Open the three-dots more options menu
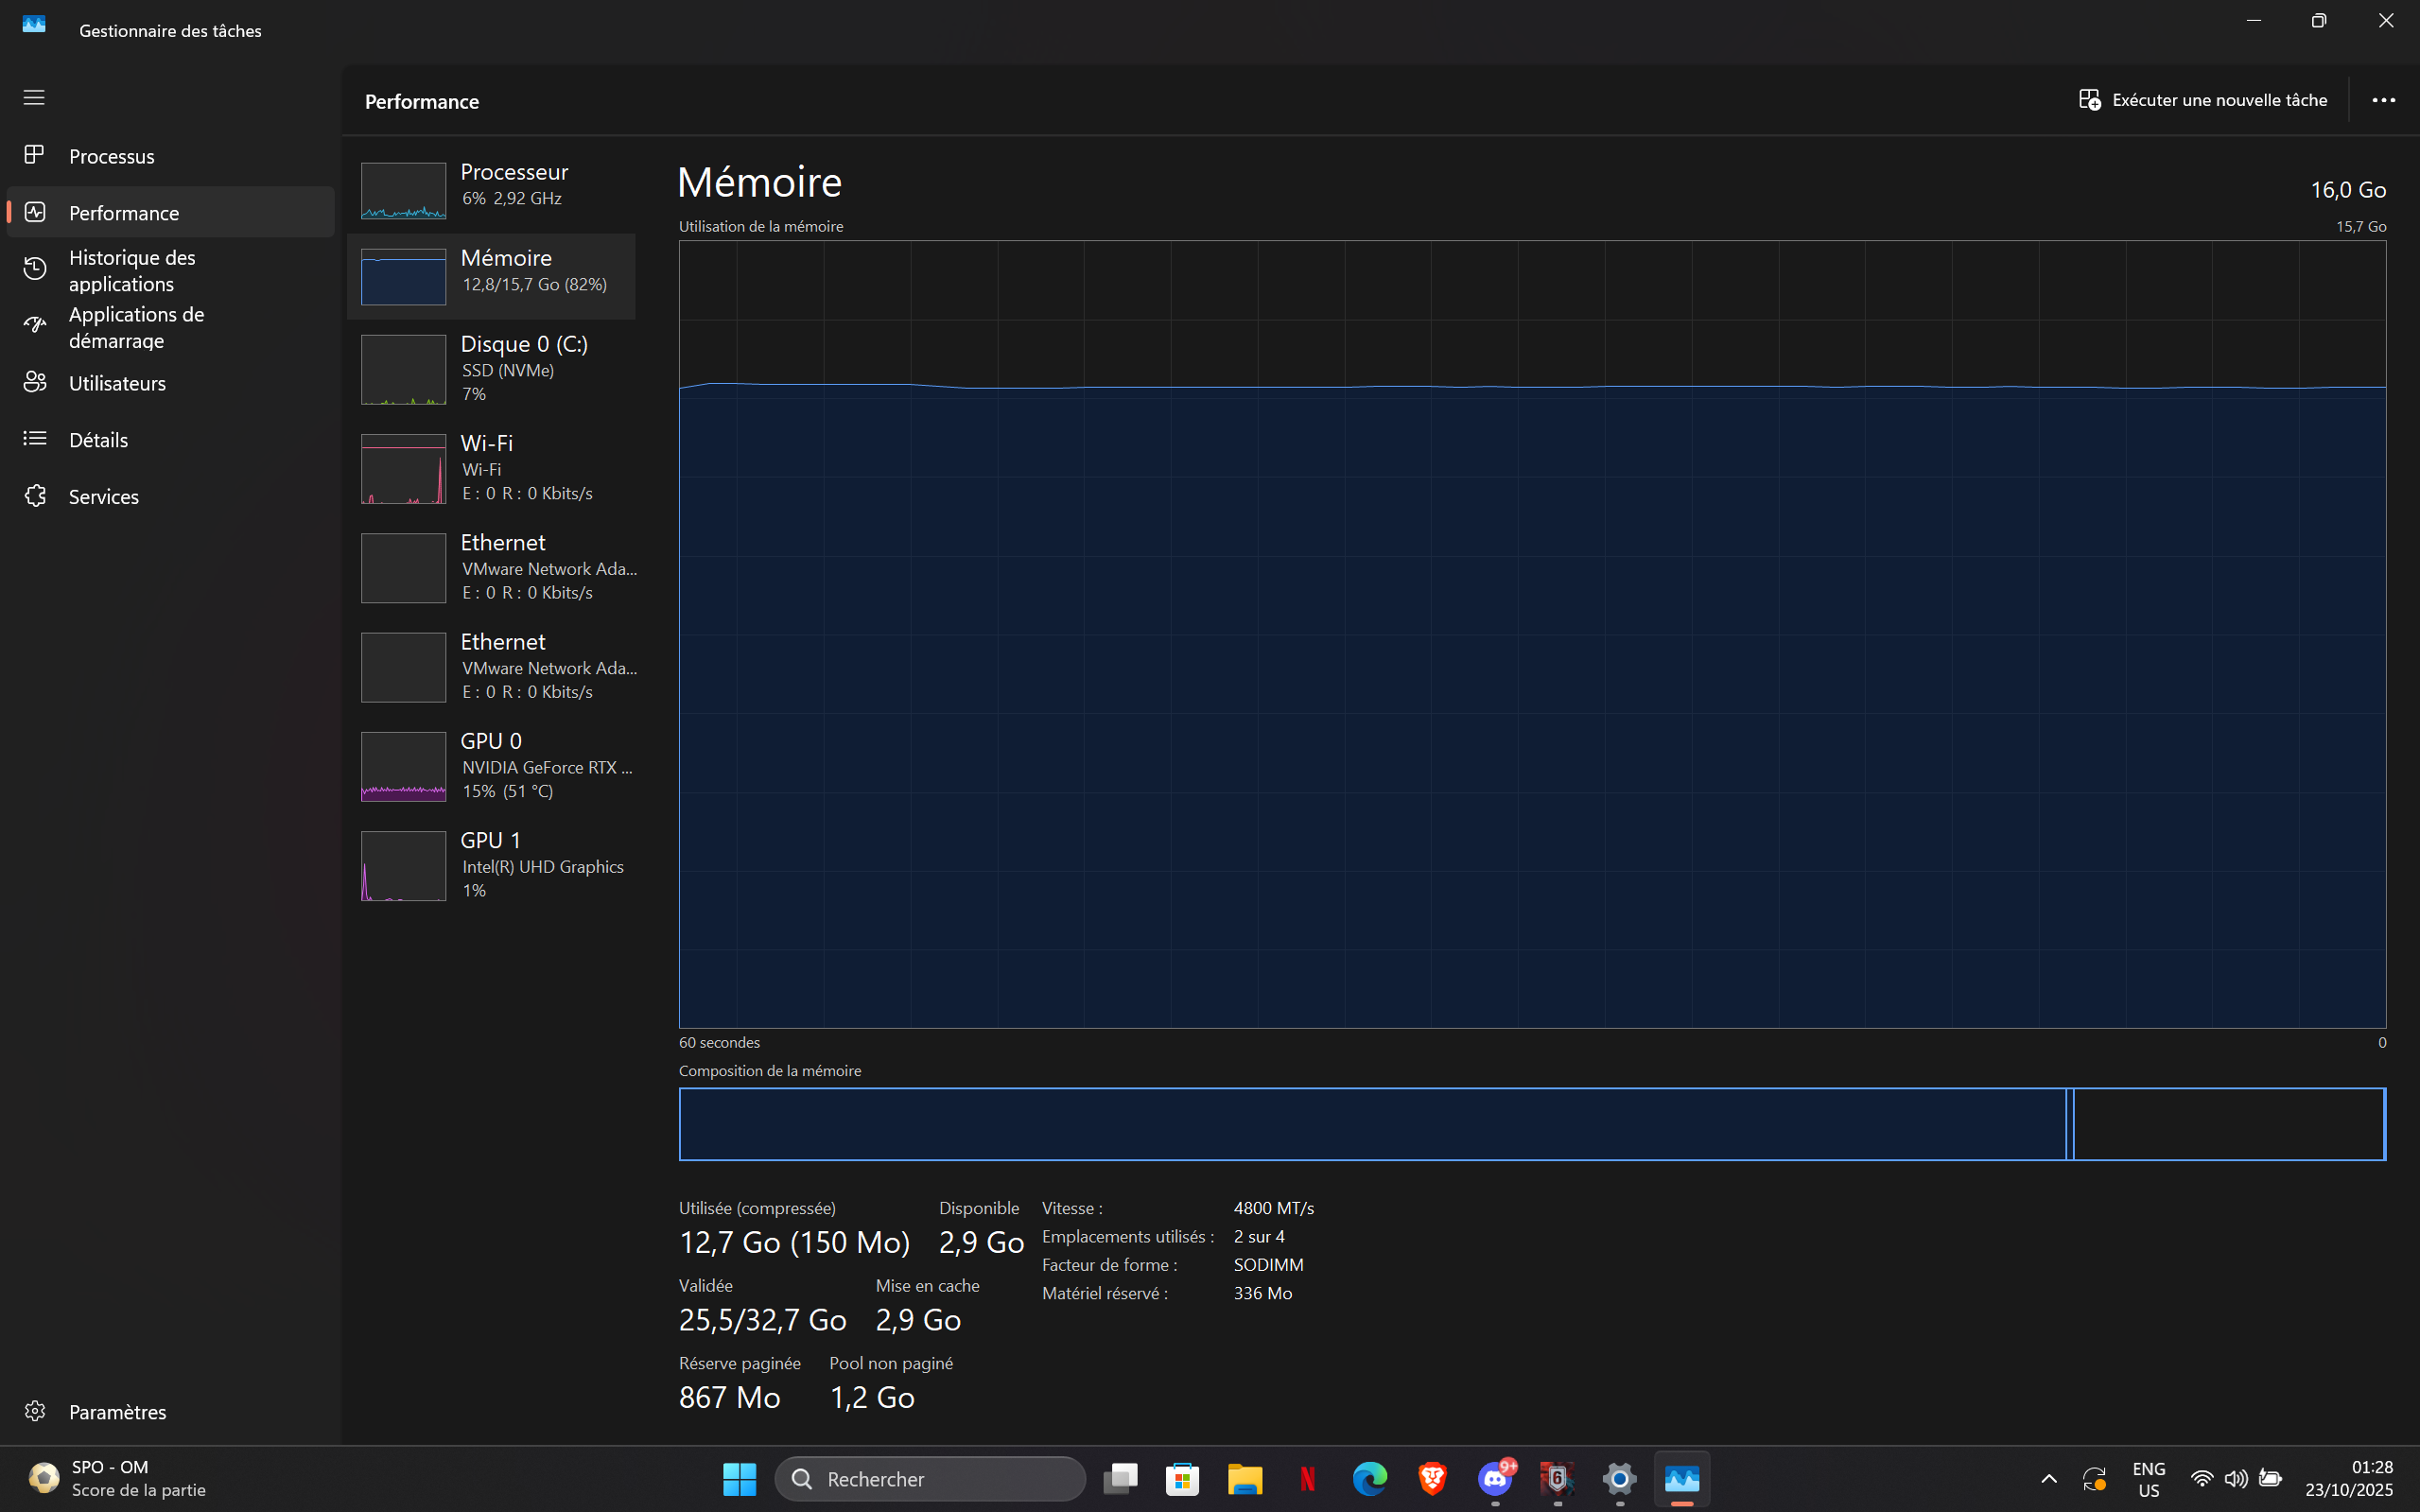Viewport: 2420px width, 1512px height. pos(2383,100)
